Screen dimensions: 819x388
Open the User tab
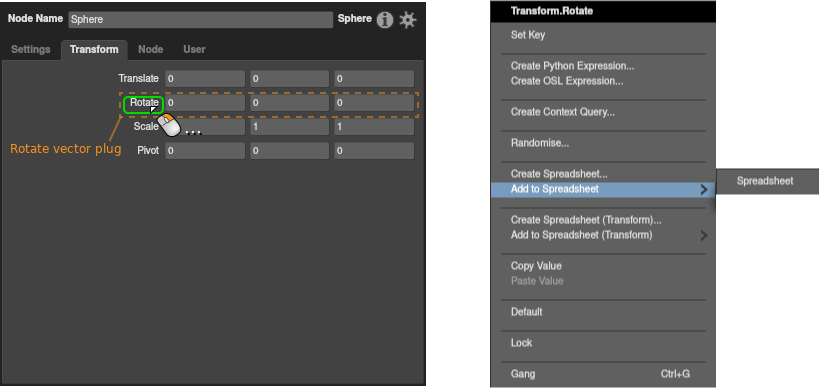(194, 50)
